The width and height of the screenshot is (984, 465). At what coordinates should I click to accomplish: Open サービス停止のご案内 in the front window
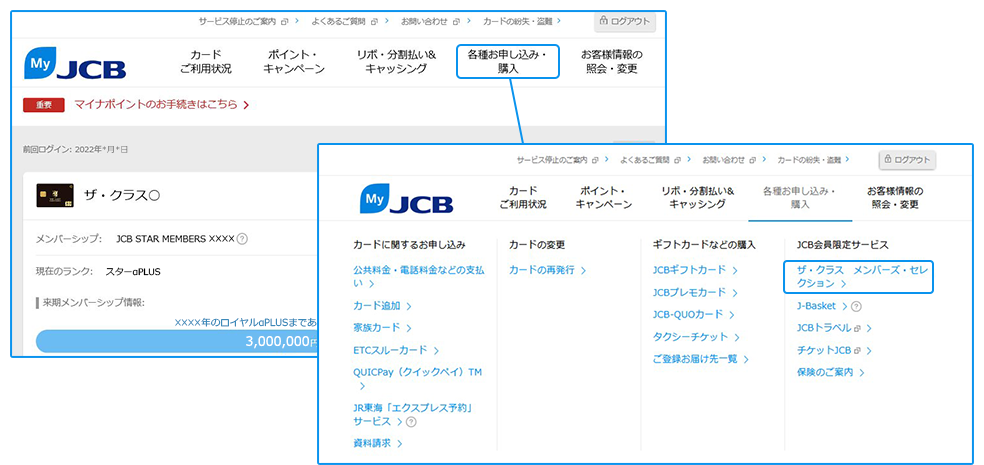click(562, 160)
